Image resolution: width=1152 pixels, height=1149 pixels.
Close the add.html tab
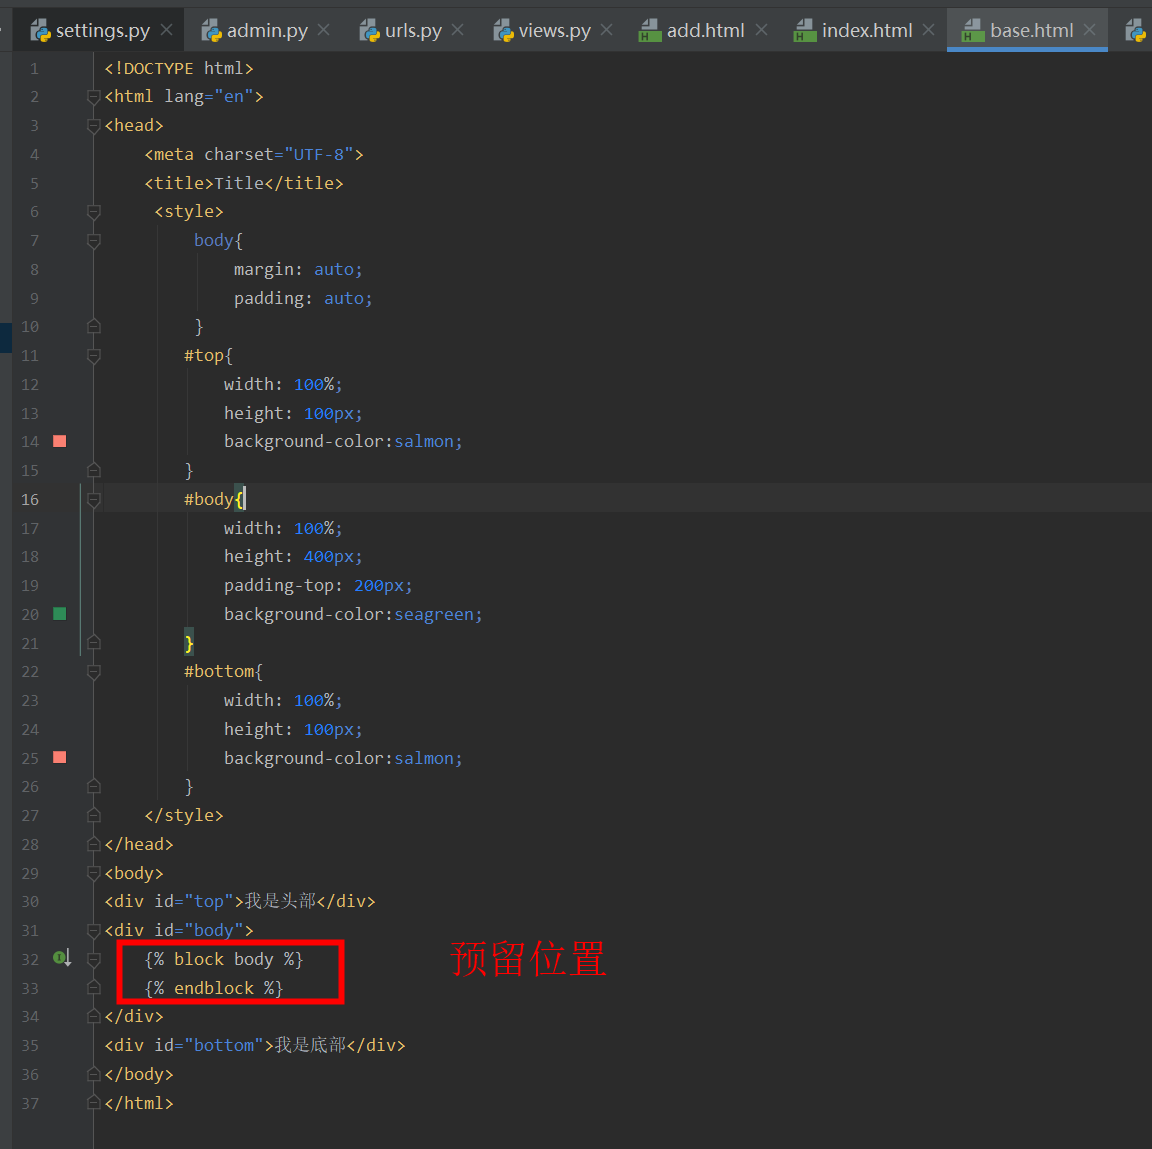(762, 29)
